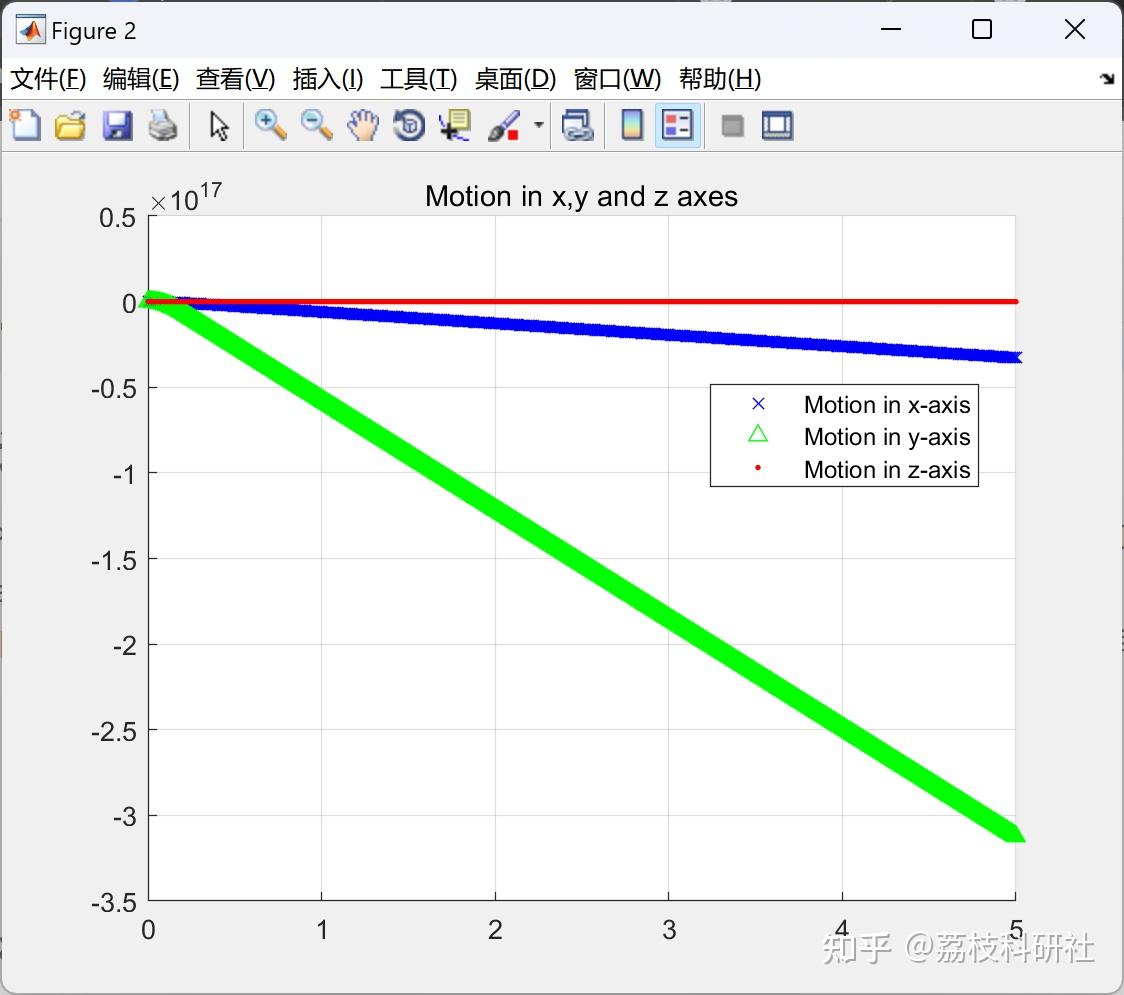Screen dimensions: 1124x995
Task: Open the 工具 menu
Action: point(418,79)
